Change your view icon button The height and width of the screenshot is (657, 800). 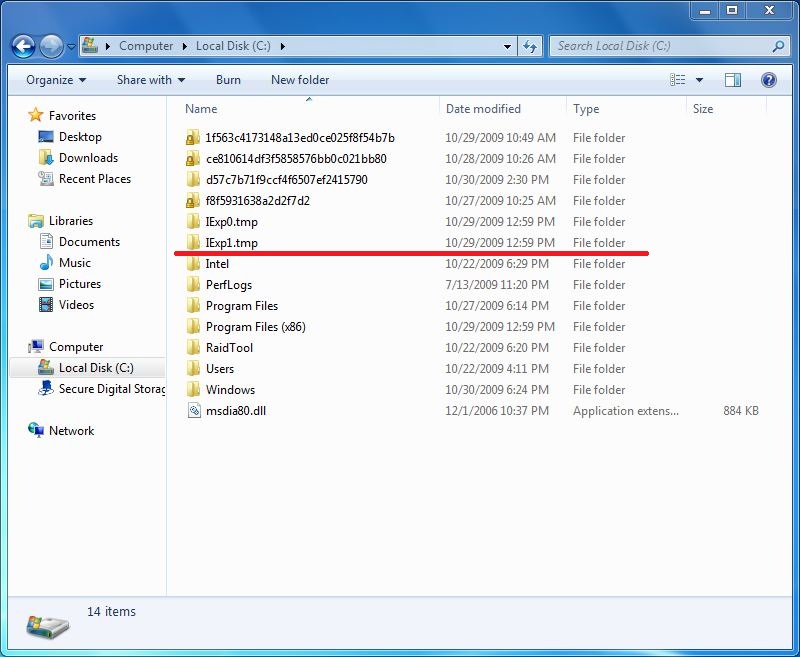tap(678, 80)
